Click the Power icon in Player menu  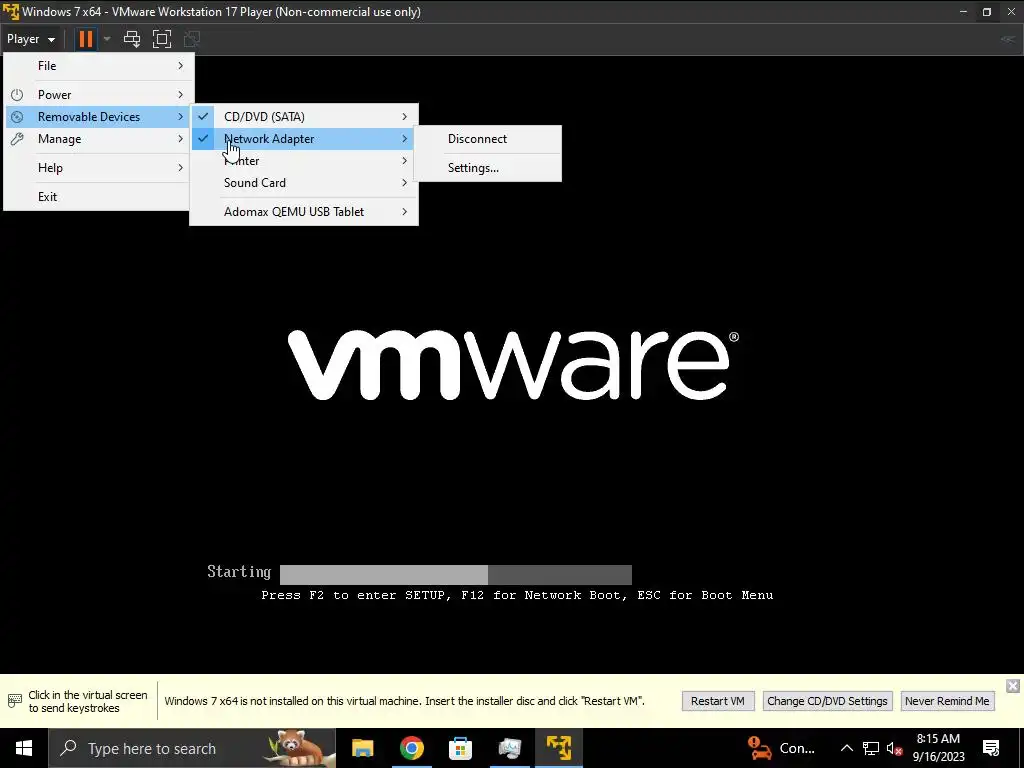17,95
